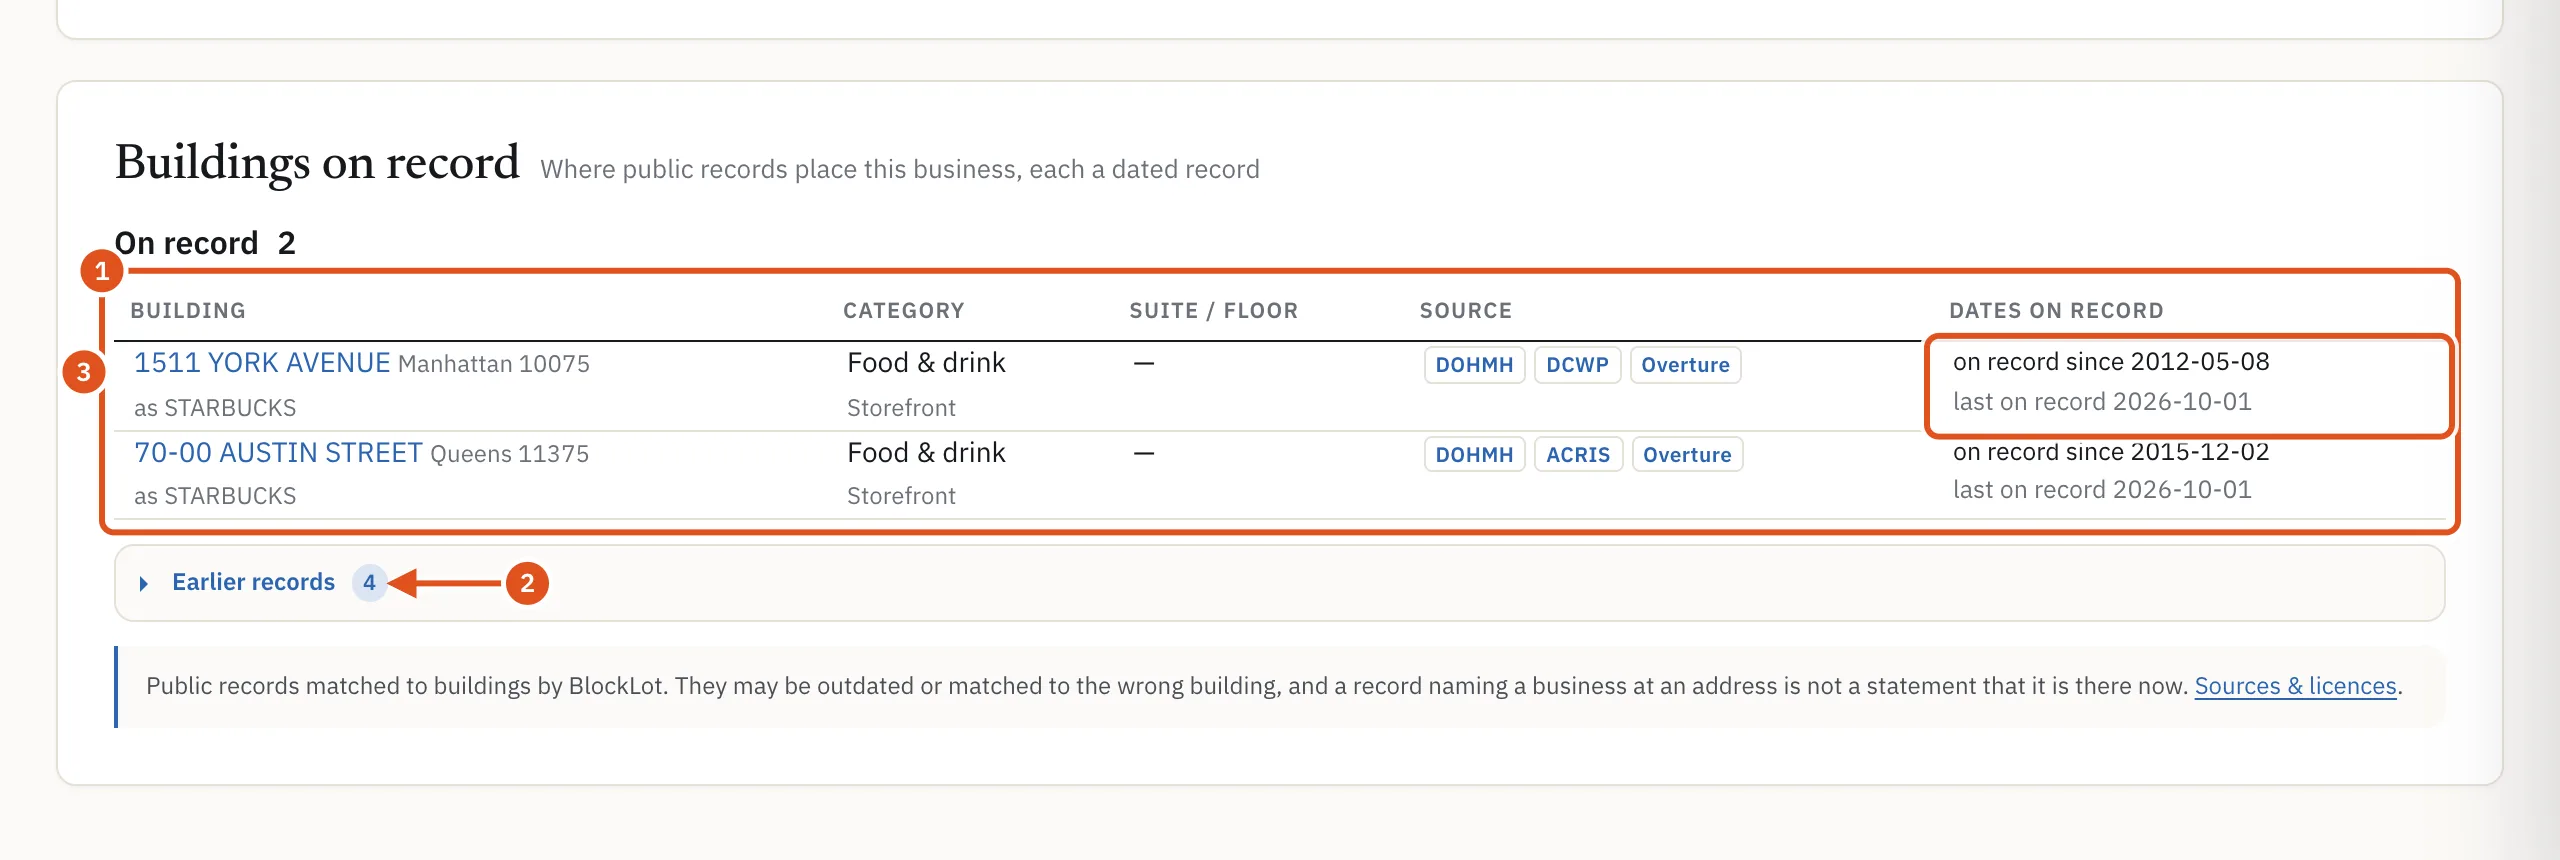
Task: Click the DCWP source badge
Action: pos(1577,365)
